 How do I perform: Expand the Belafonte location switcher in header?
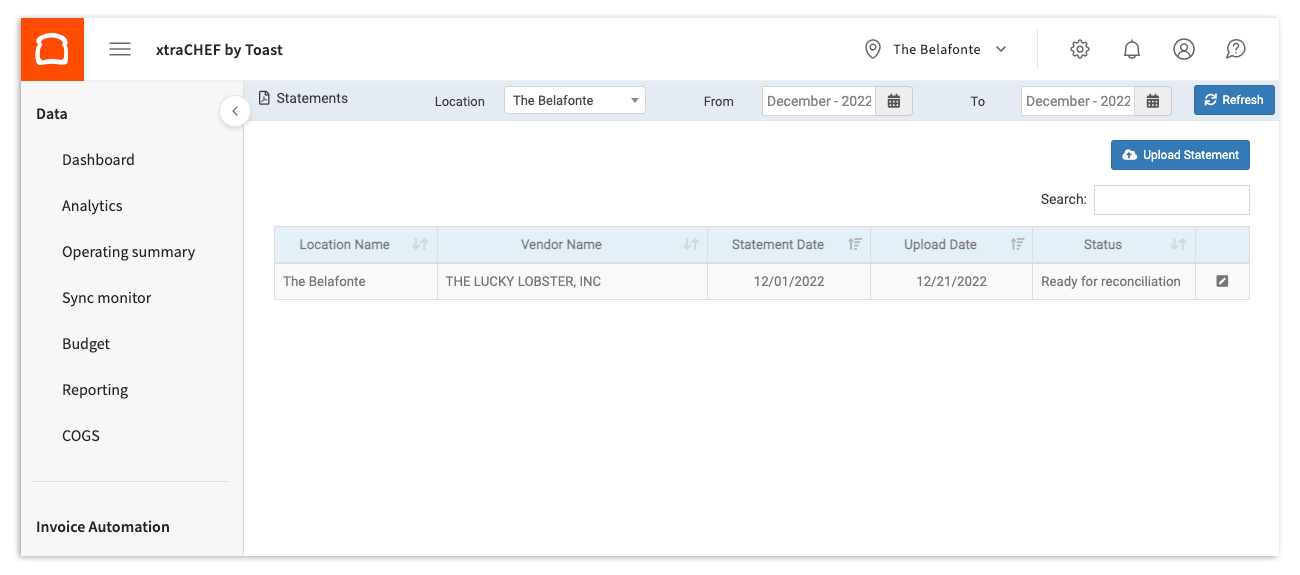click(936, 49)
